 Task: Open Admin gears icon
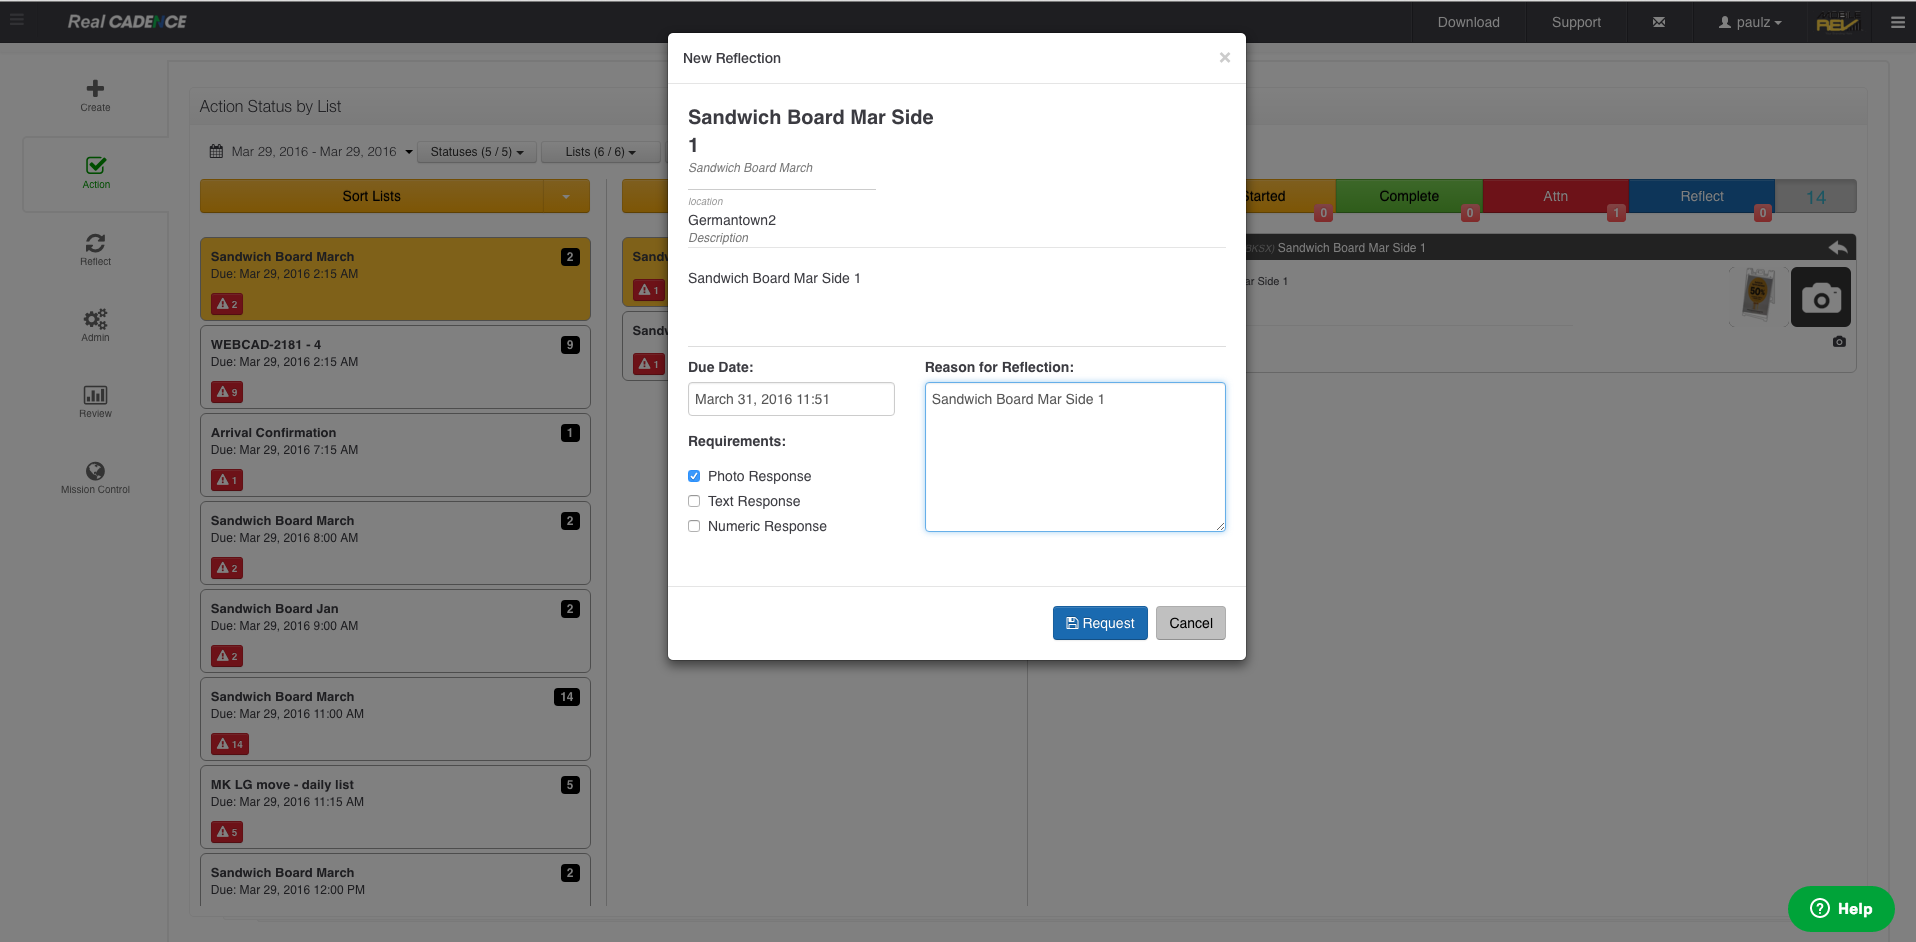tap(95, 320)
